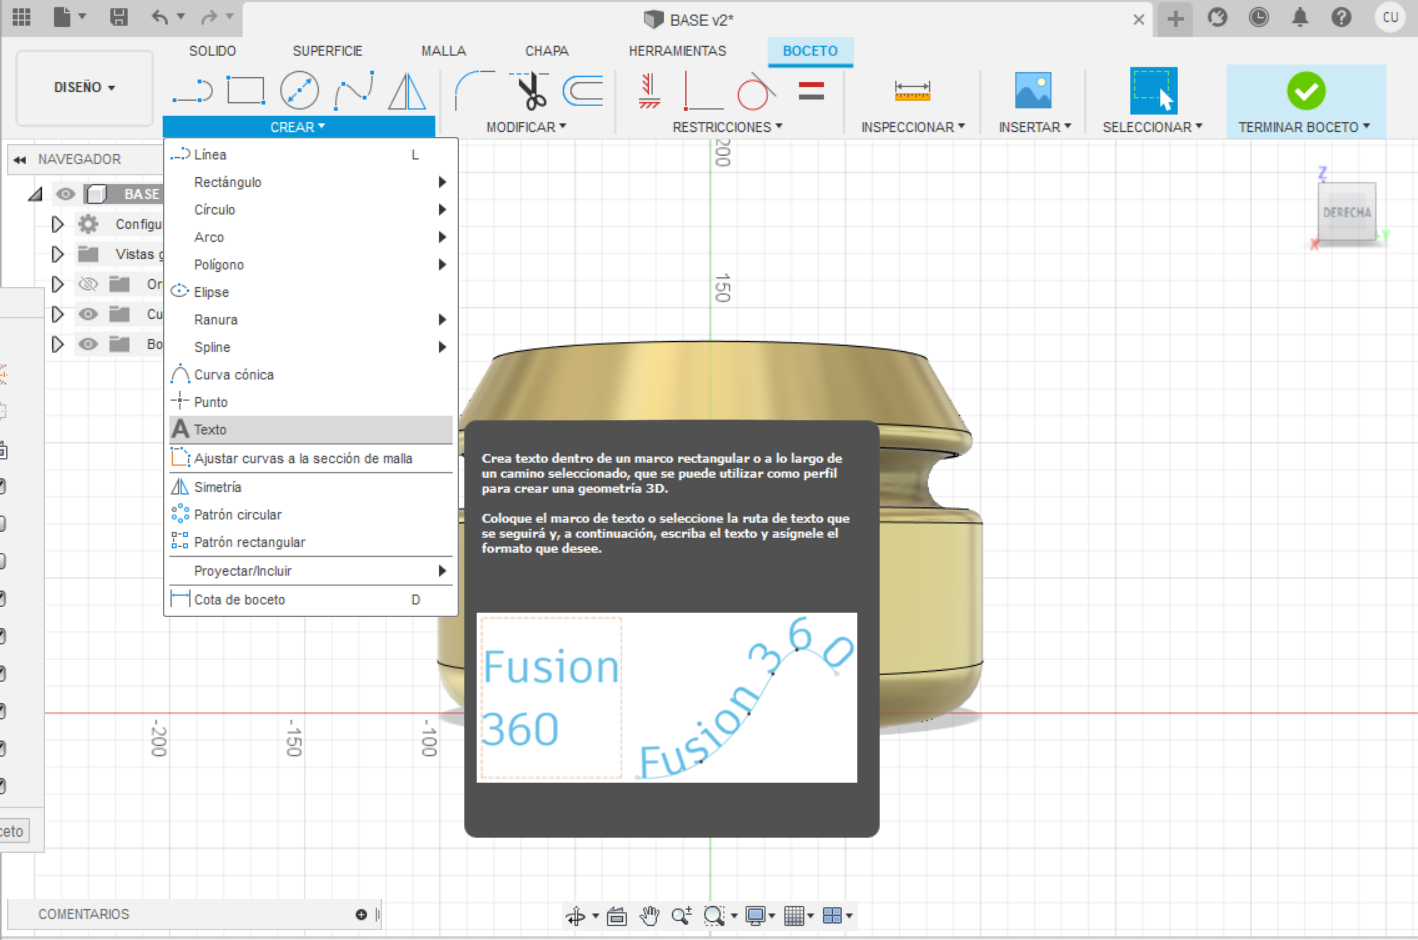Open the INSPECCIONAR dropdown

pos(913,127)
